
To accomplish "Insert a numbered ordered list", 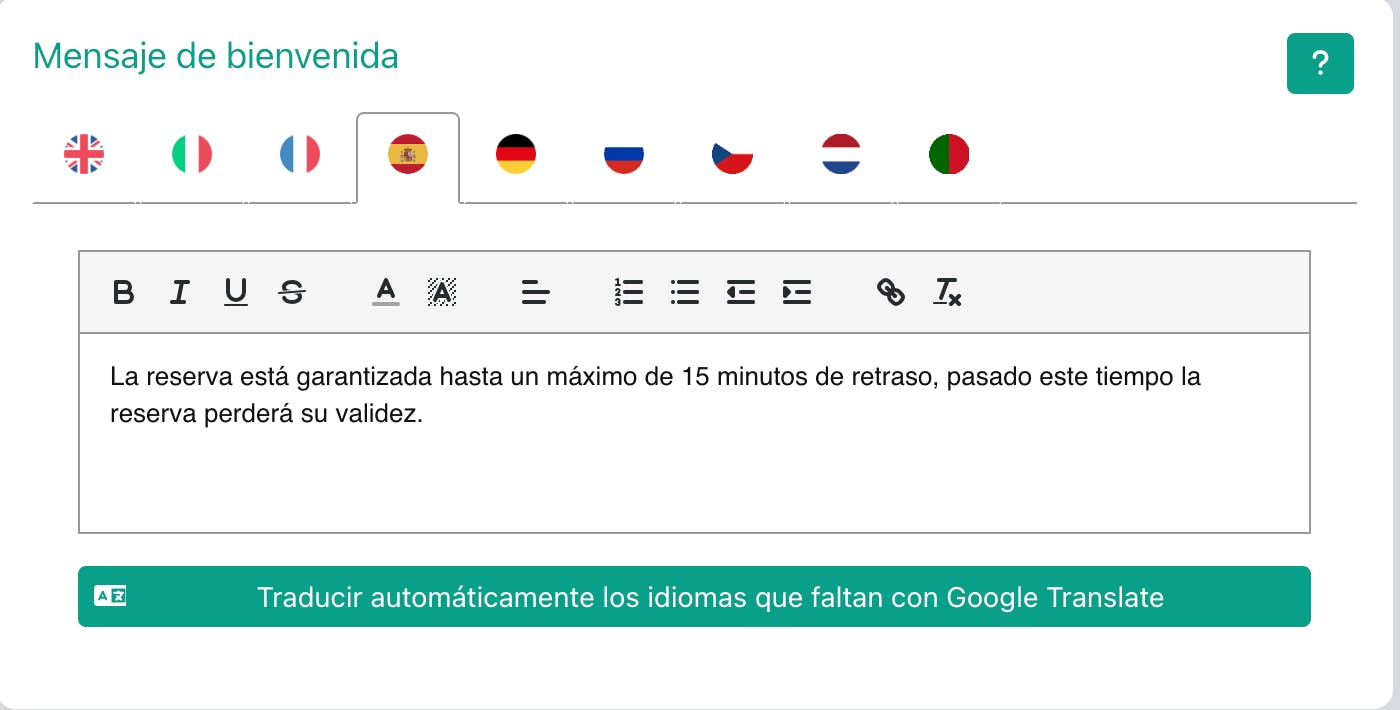I will (628, 292).
